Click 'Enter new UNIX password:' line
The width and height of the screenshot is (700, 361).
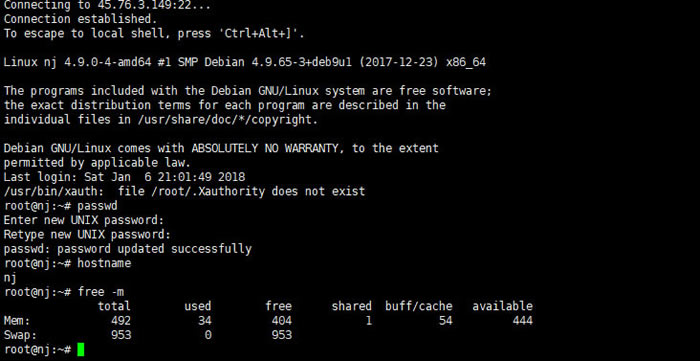click(84, 220)
